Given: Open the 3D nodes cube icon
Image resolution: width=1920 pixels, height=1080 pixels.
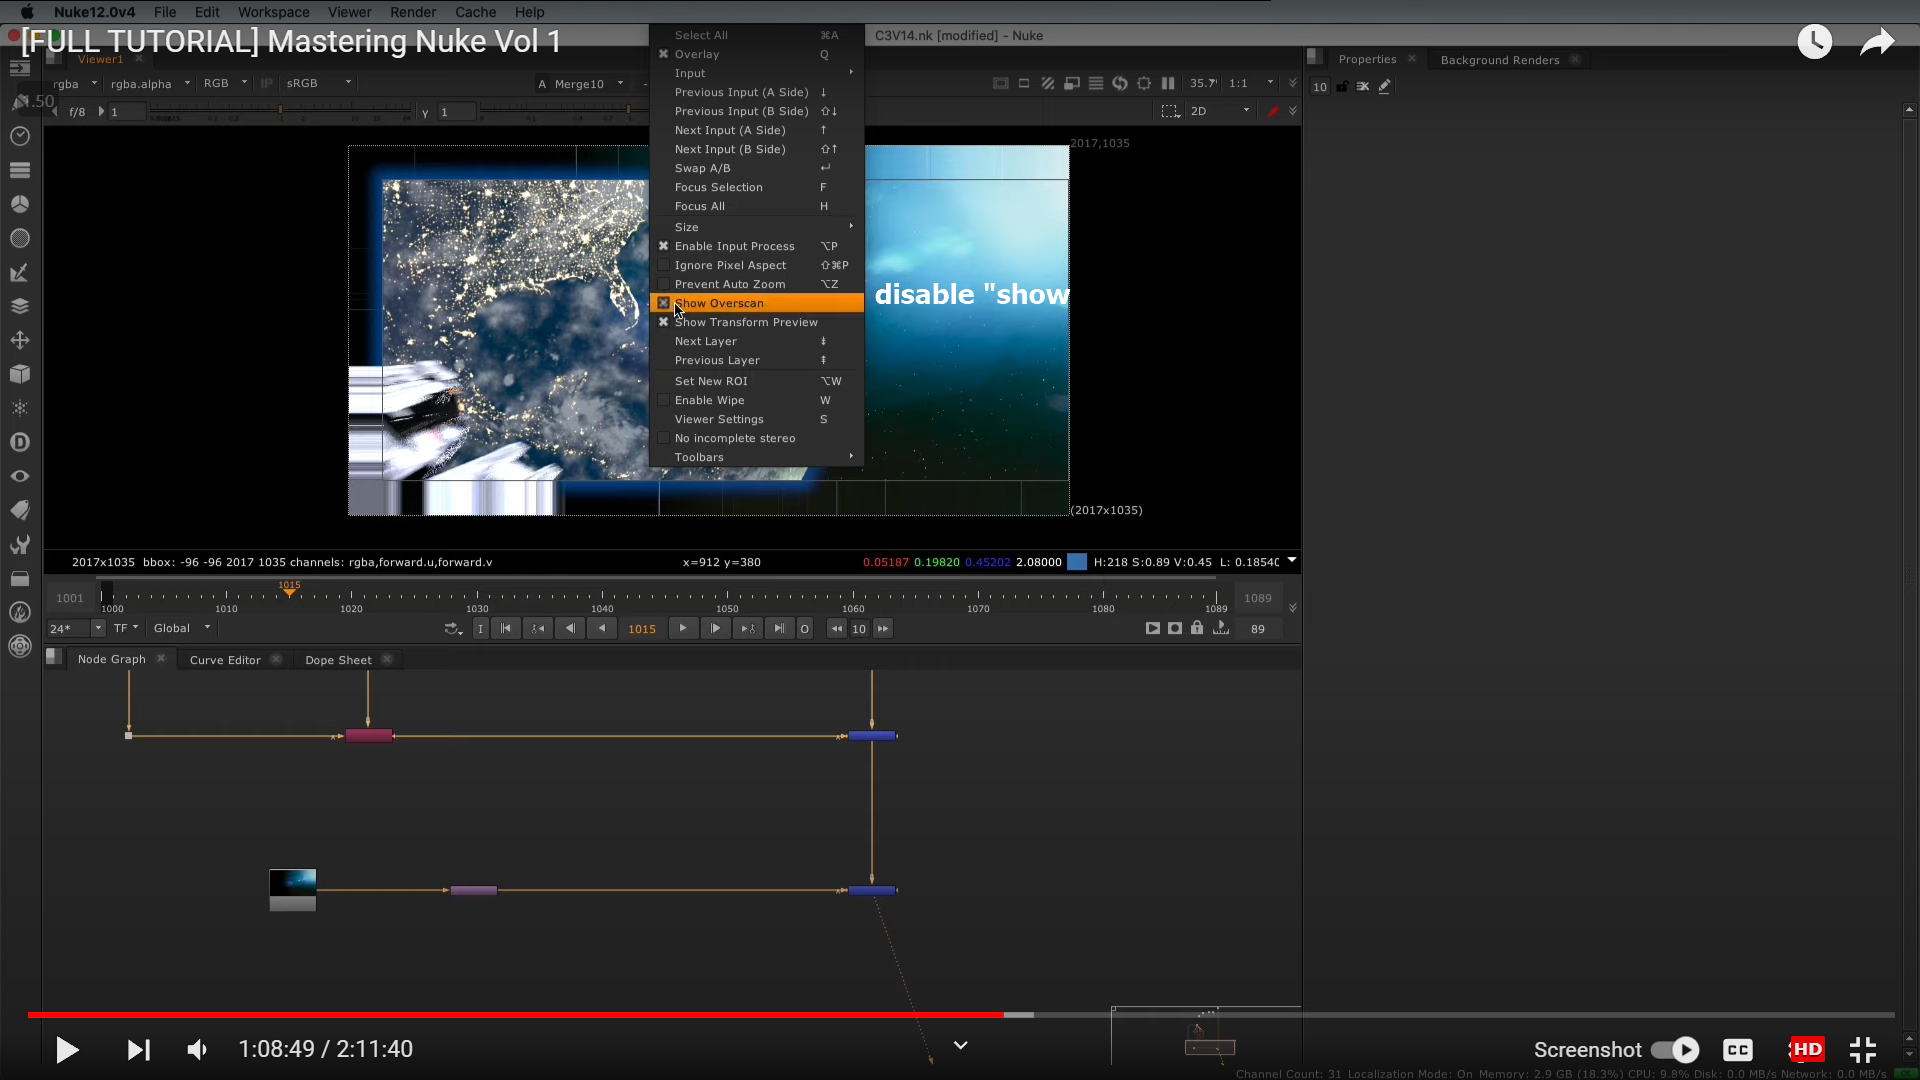Looking at the screenshot, I should point(19,374).
